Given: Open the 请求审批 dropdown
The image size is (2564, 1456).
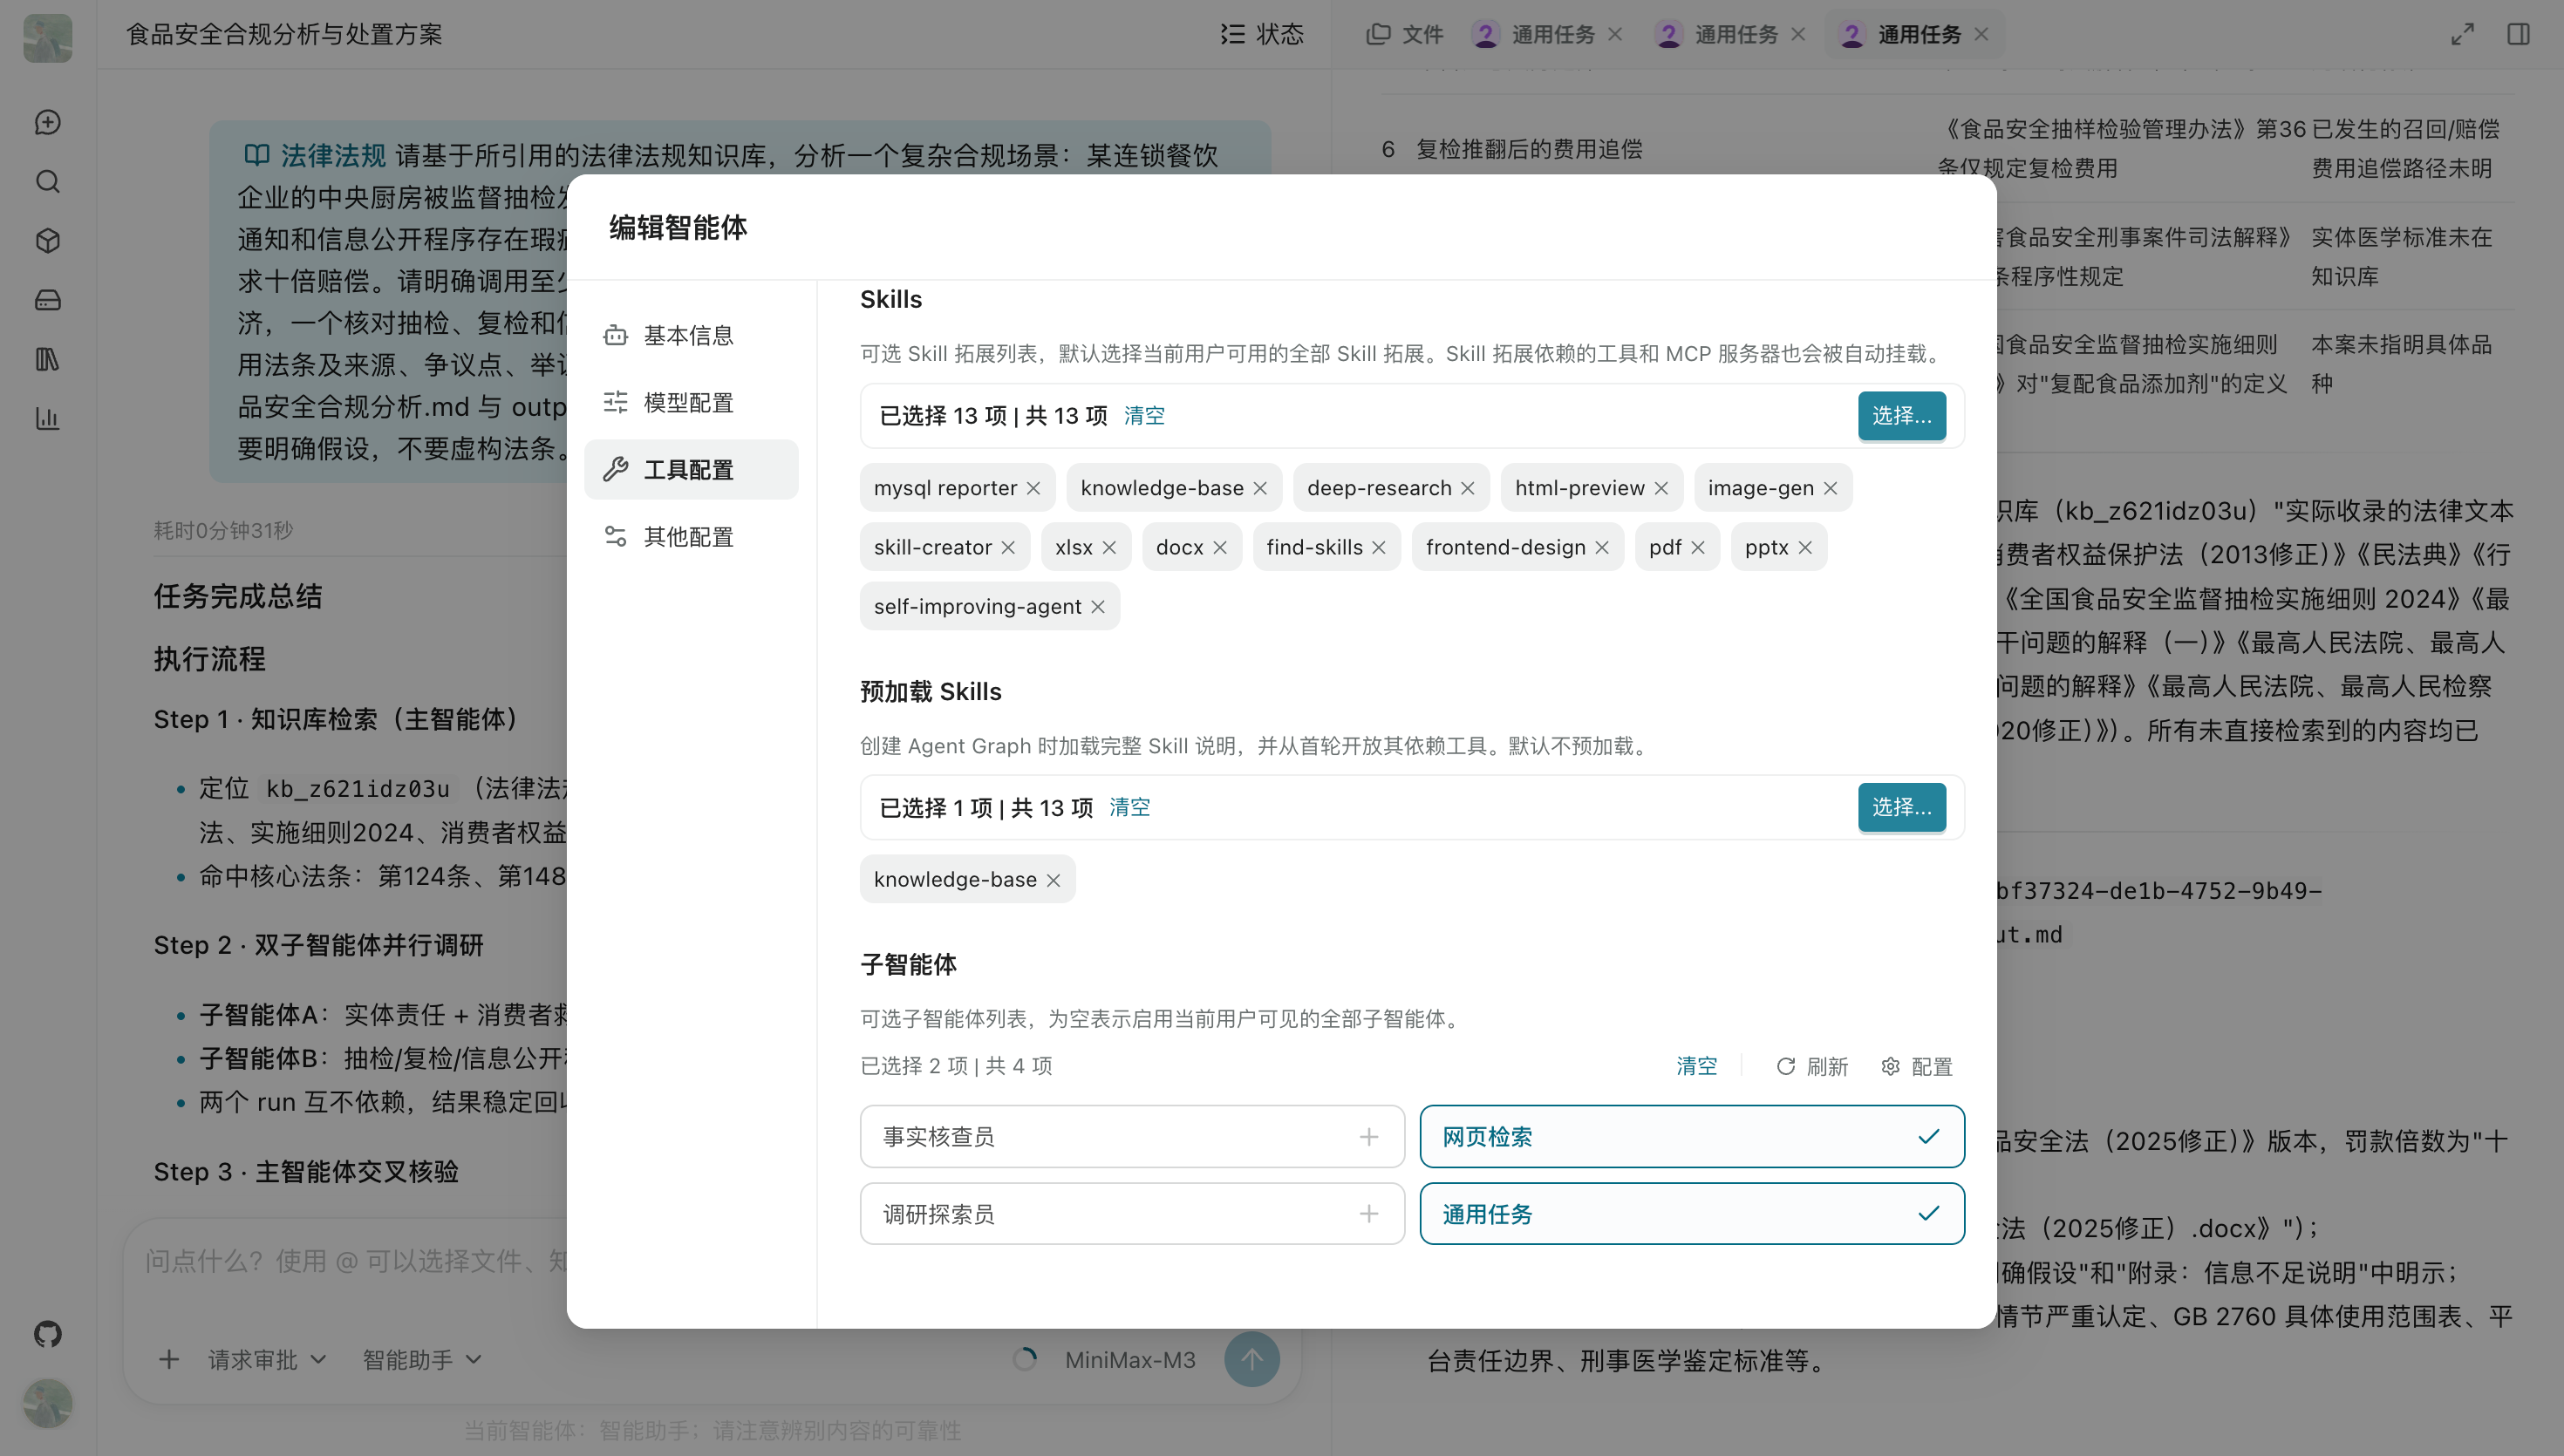Looking at the screenshot, I should pyautogui.click(x=267, y=1360).
